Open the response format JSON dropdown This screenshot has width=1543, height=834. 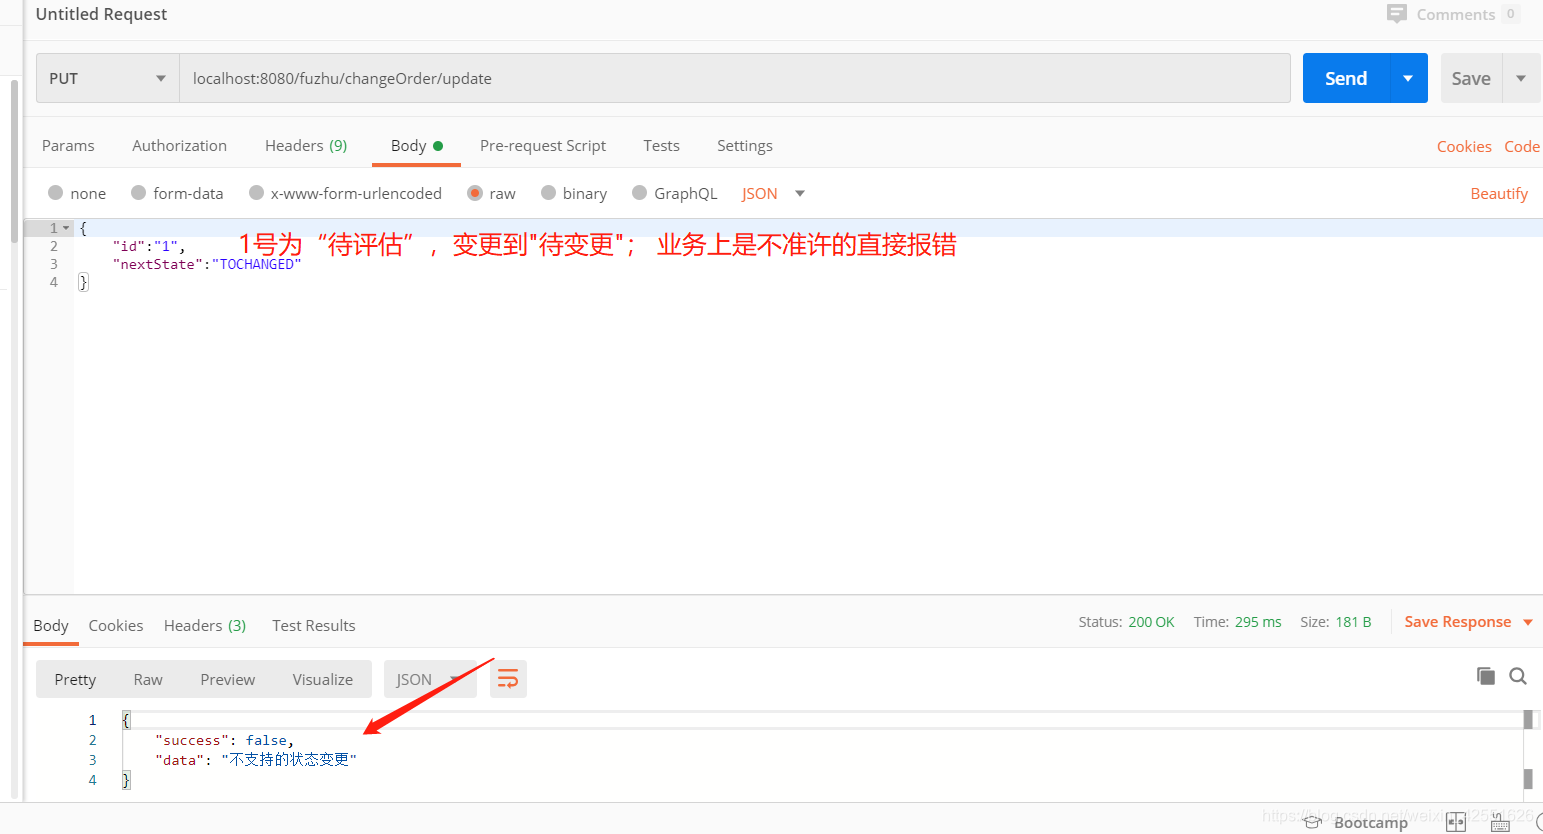click(430, 679)
